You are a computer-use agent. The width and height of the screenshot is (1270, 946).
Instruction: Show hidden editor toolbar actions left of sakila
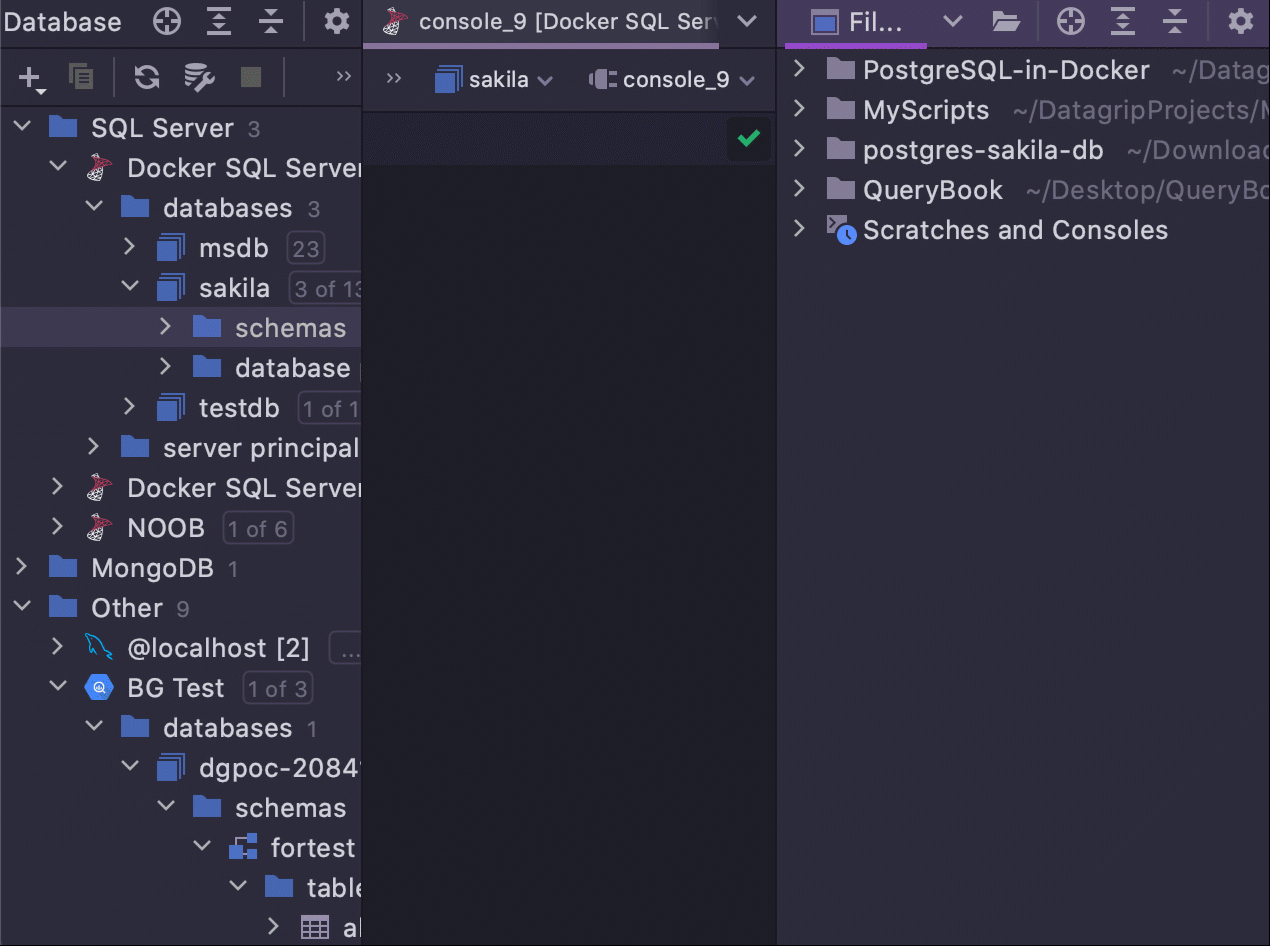coord(394,79)
